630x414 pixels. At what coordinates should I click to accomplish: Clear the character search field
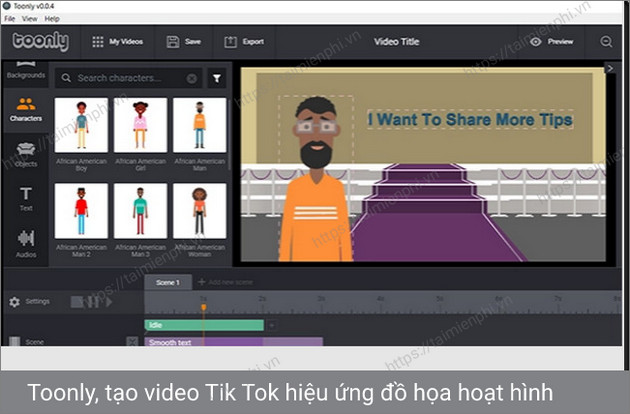pos(192,78)
